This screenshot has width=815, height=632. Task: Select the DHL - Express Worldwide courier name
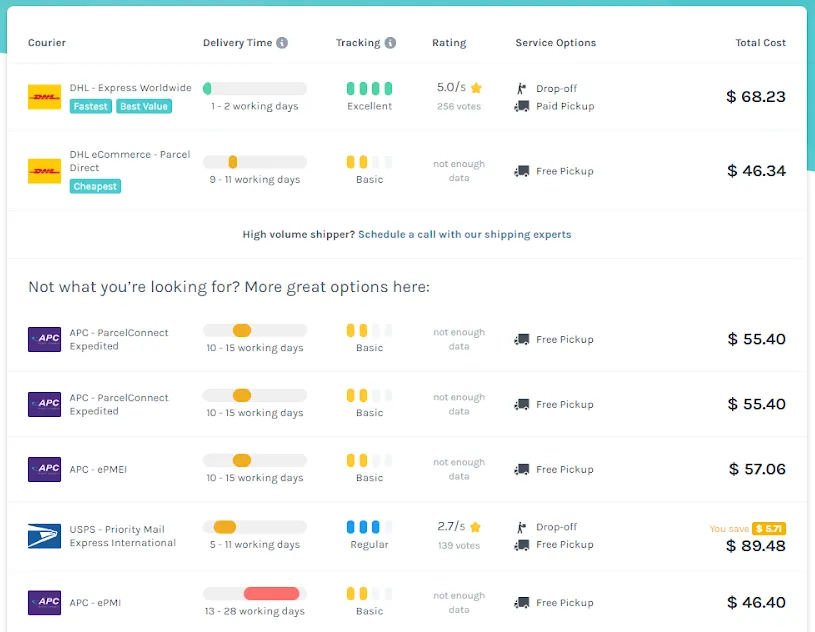point(130,88)
